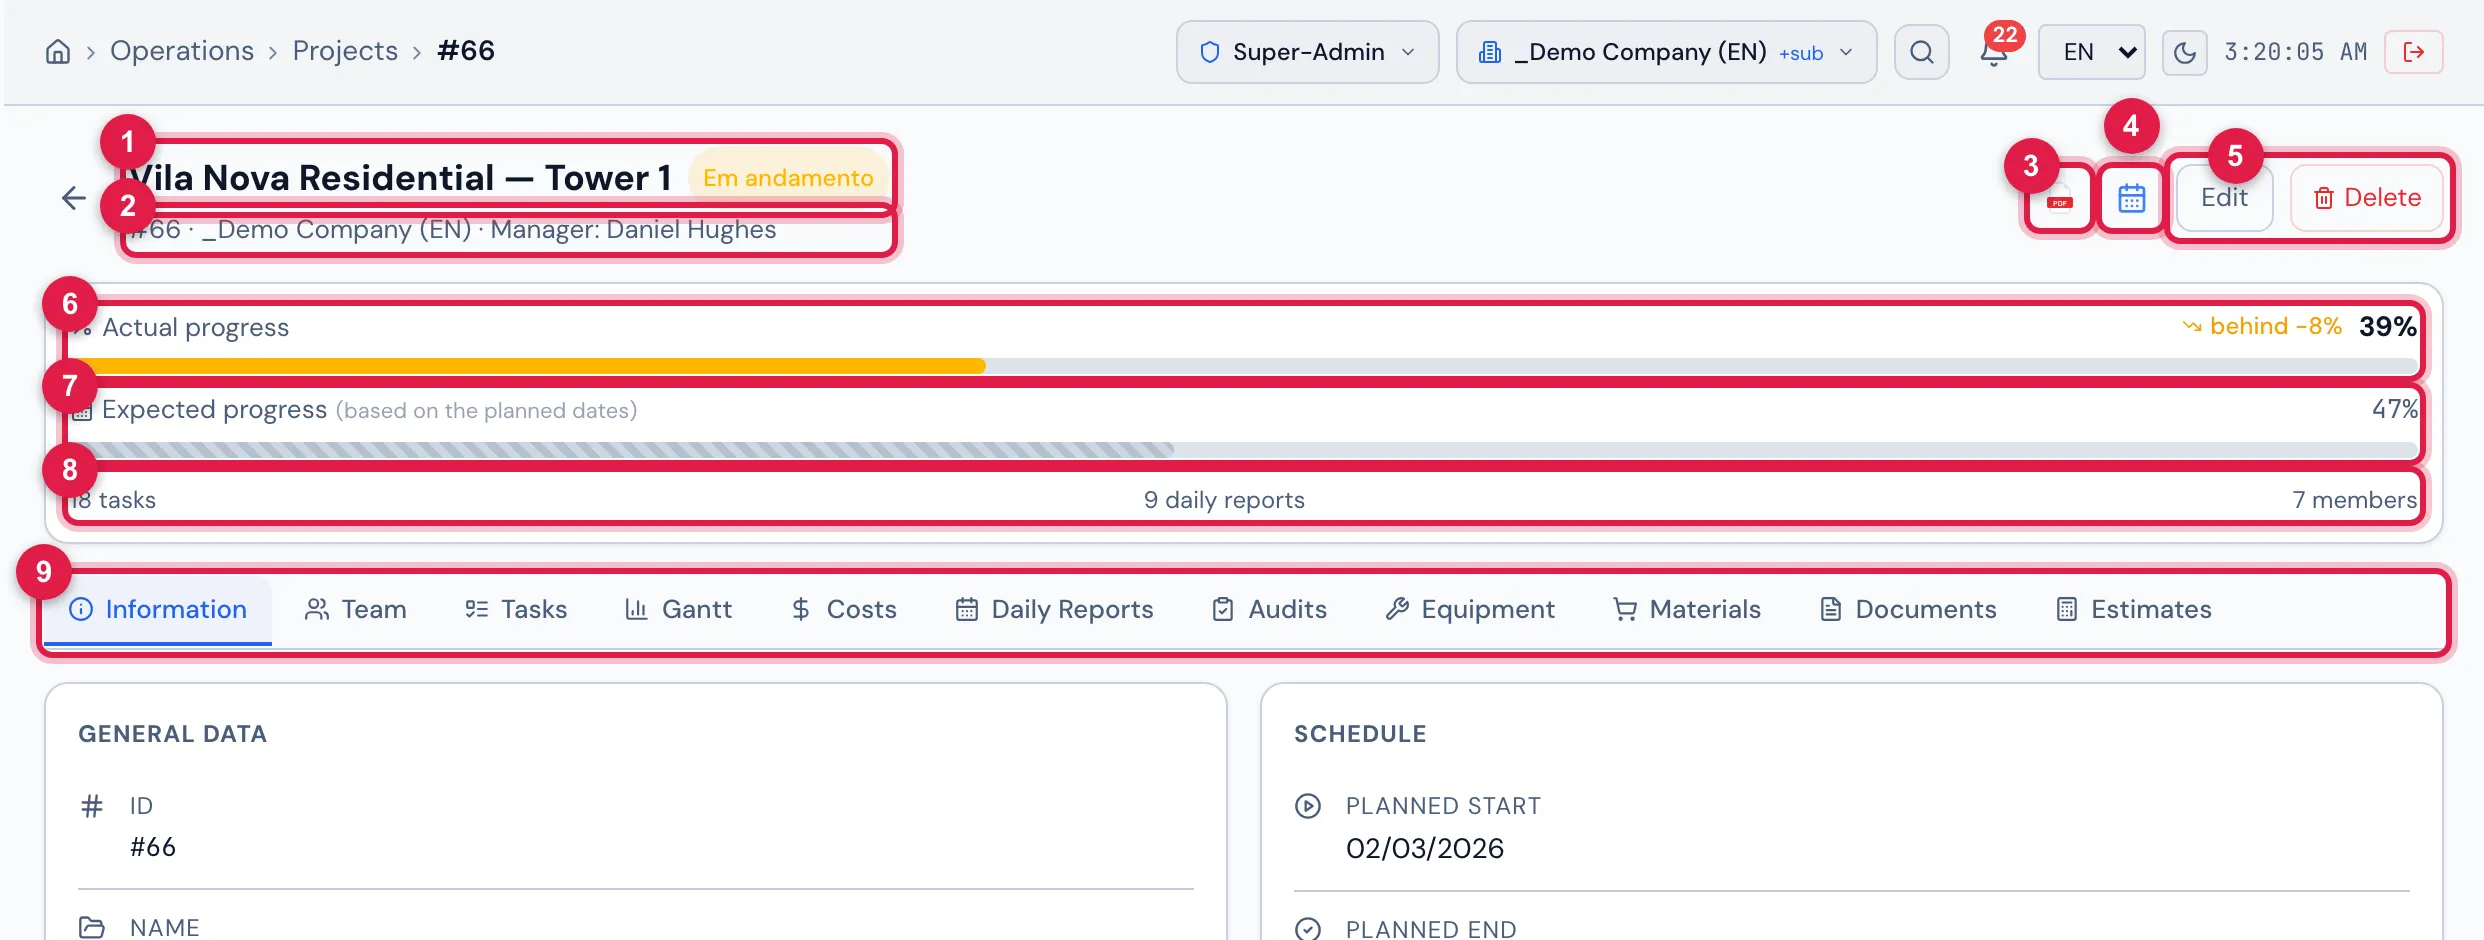
Task: Click the Actual progress bar
Action: (x=1244, y=366)
